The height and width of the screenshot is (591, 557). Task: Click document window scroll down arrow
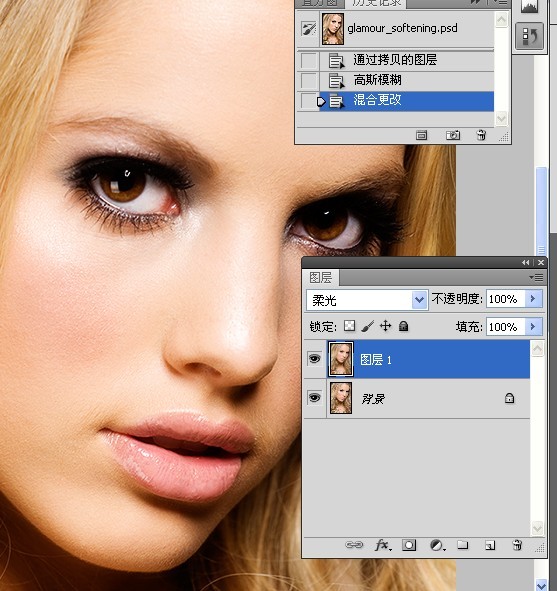(x=542, y=585)
